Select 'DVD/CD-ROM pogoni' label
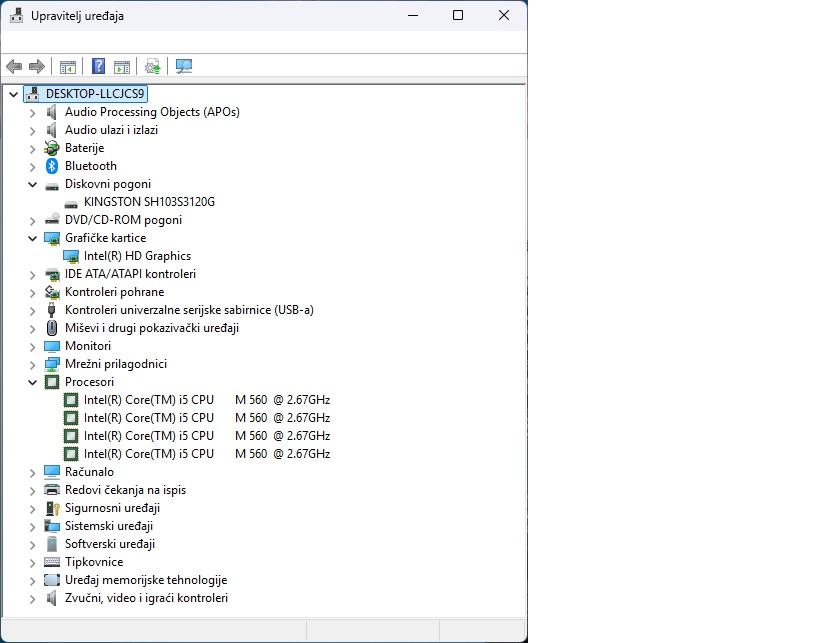The height and width of the screenshot is (643, 819). tap(123, 220)
